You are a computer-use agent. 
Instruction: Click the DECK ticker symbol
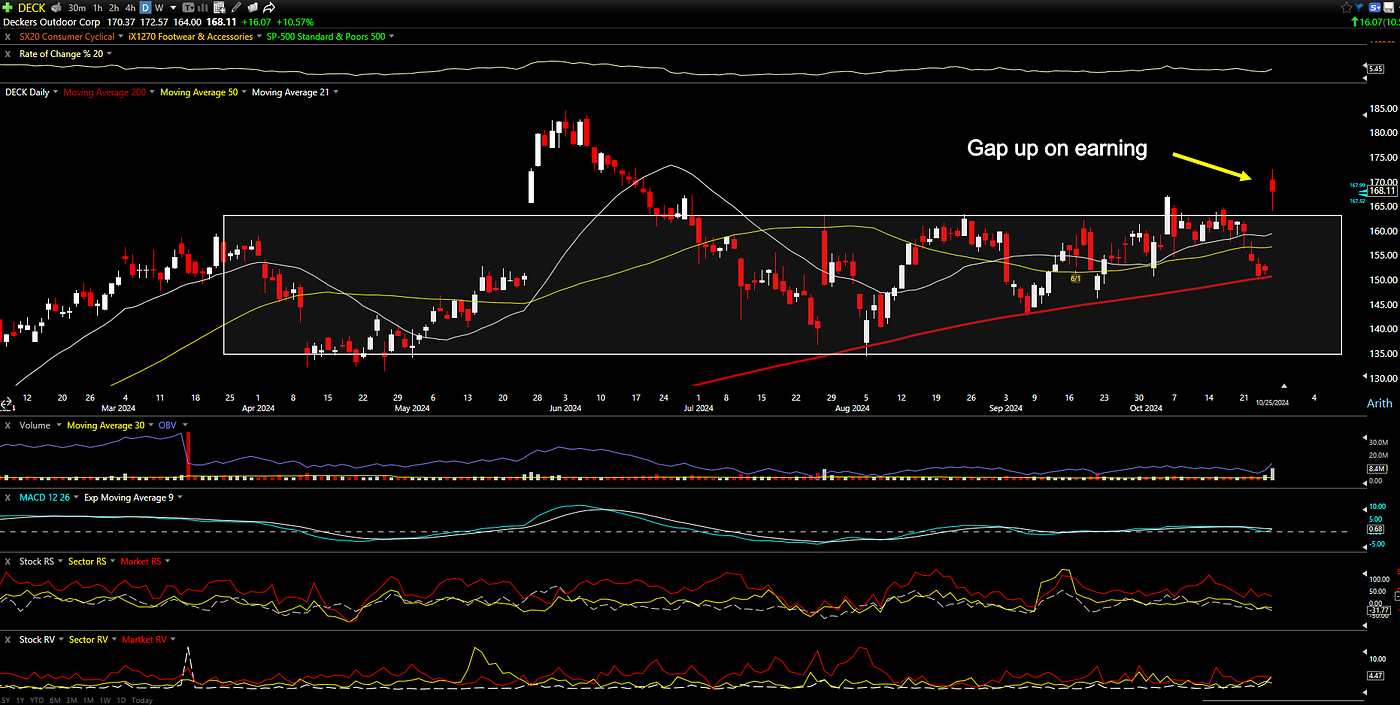tap(32, 8)
